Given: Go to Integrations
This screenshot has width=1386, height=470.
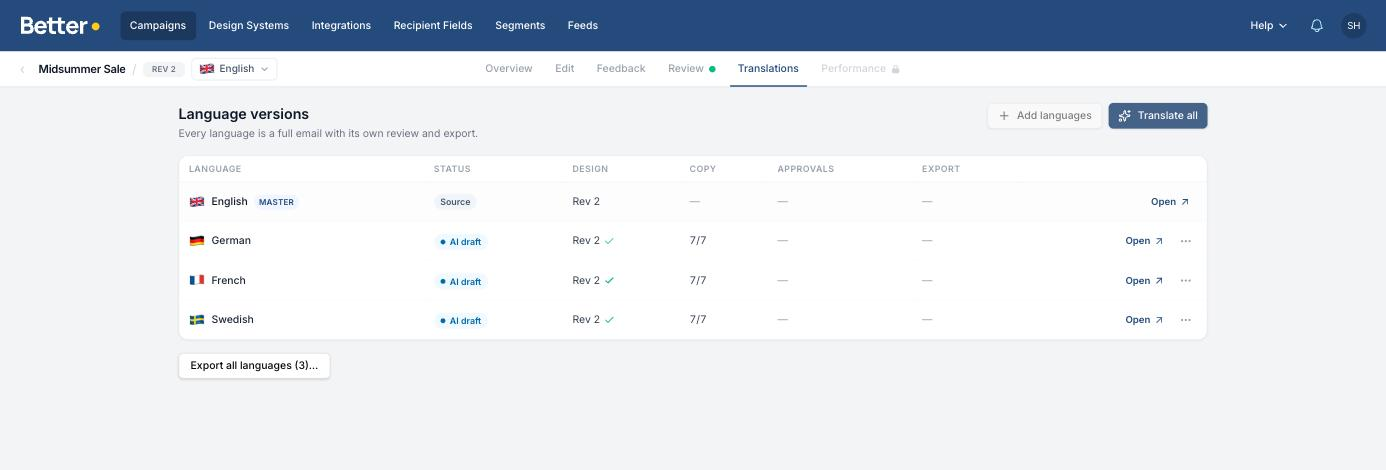Looking at the screenshot, I should (x=341, y=26).
